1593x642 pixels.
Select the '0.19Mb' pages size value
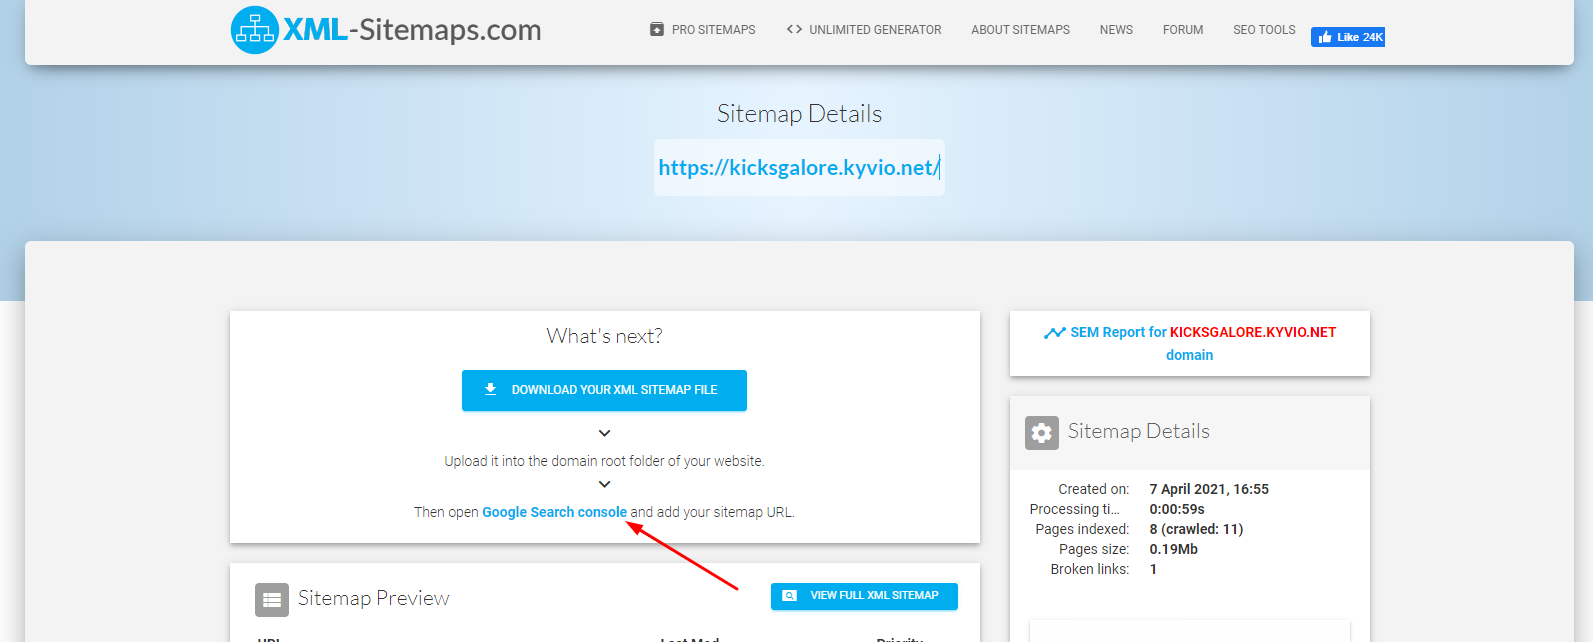(x=1173, y=549)
